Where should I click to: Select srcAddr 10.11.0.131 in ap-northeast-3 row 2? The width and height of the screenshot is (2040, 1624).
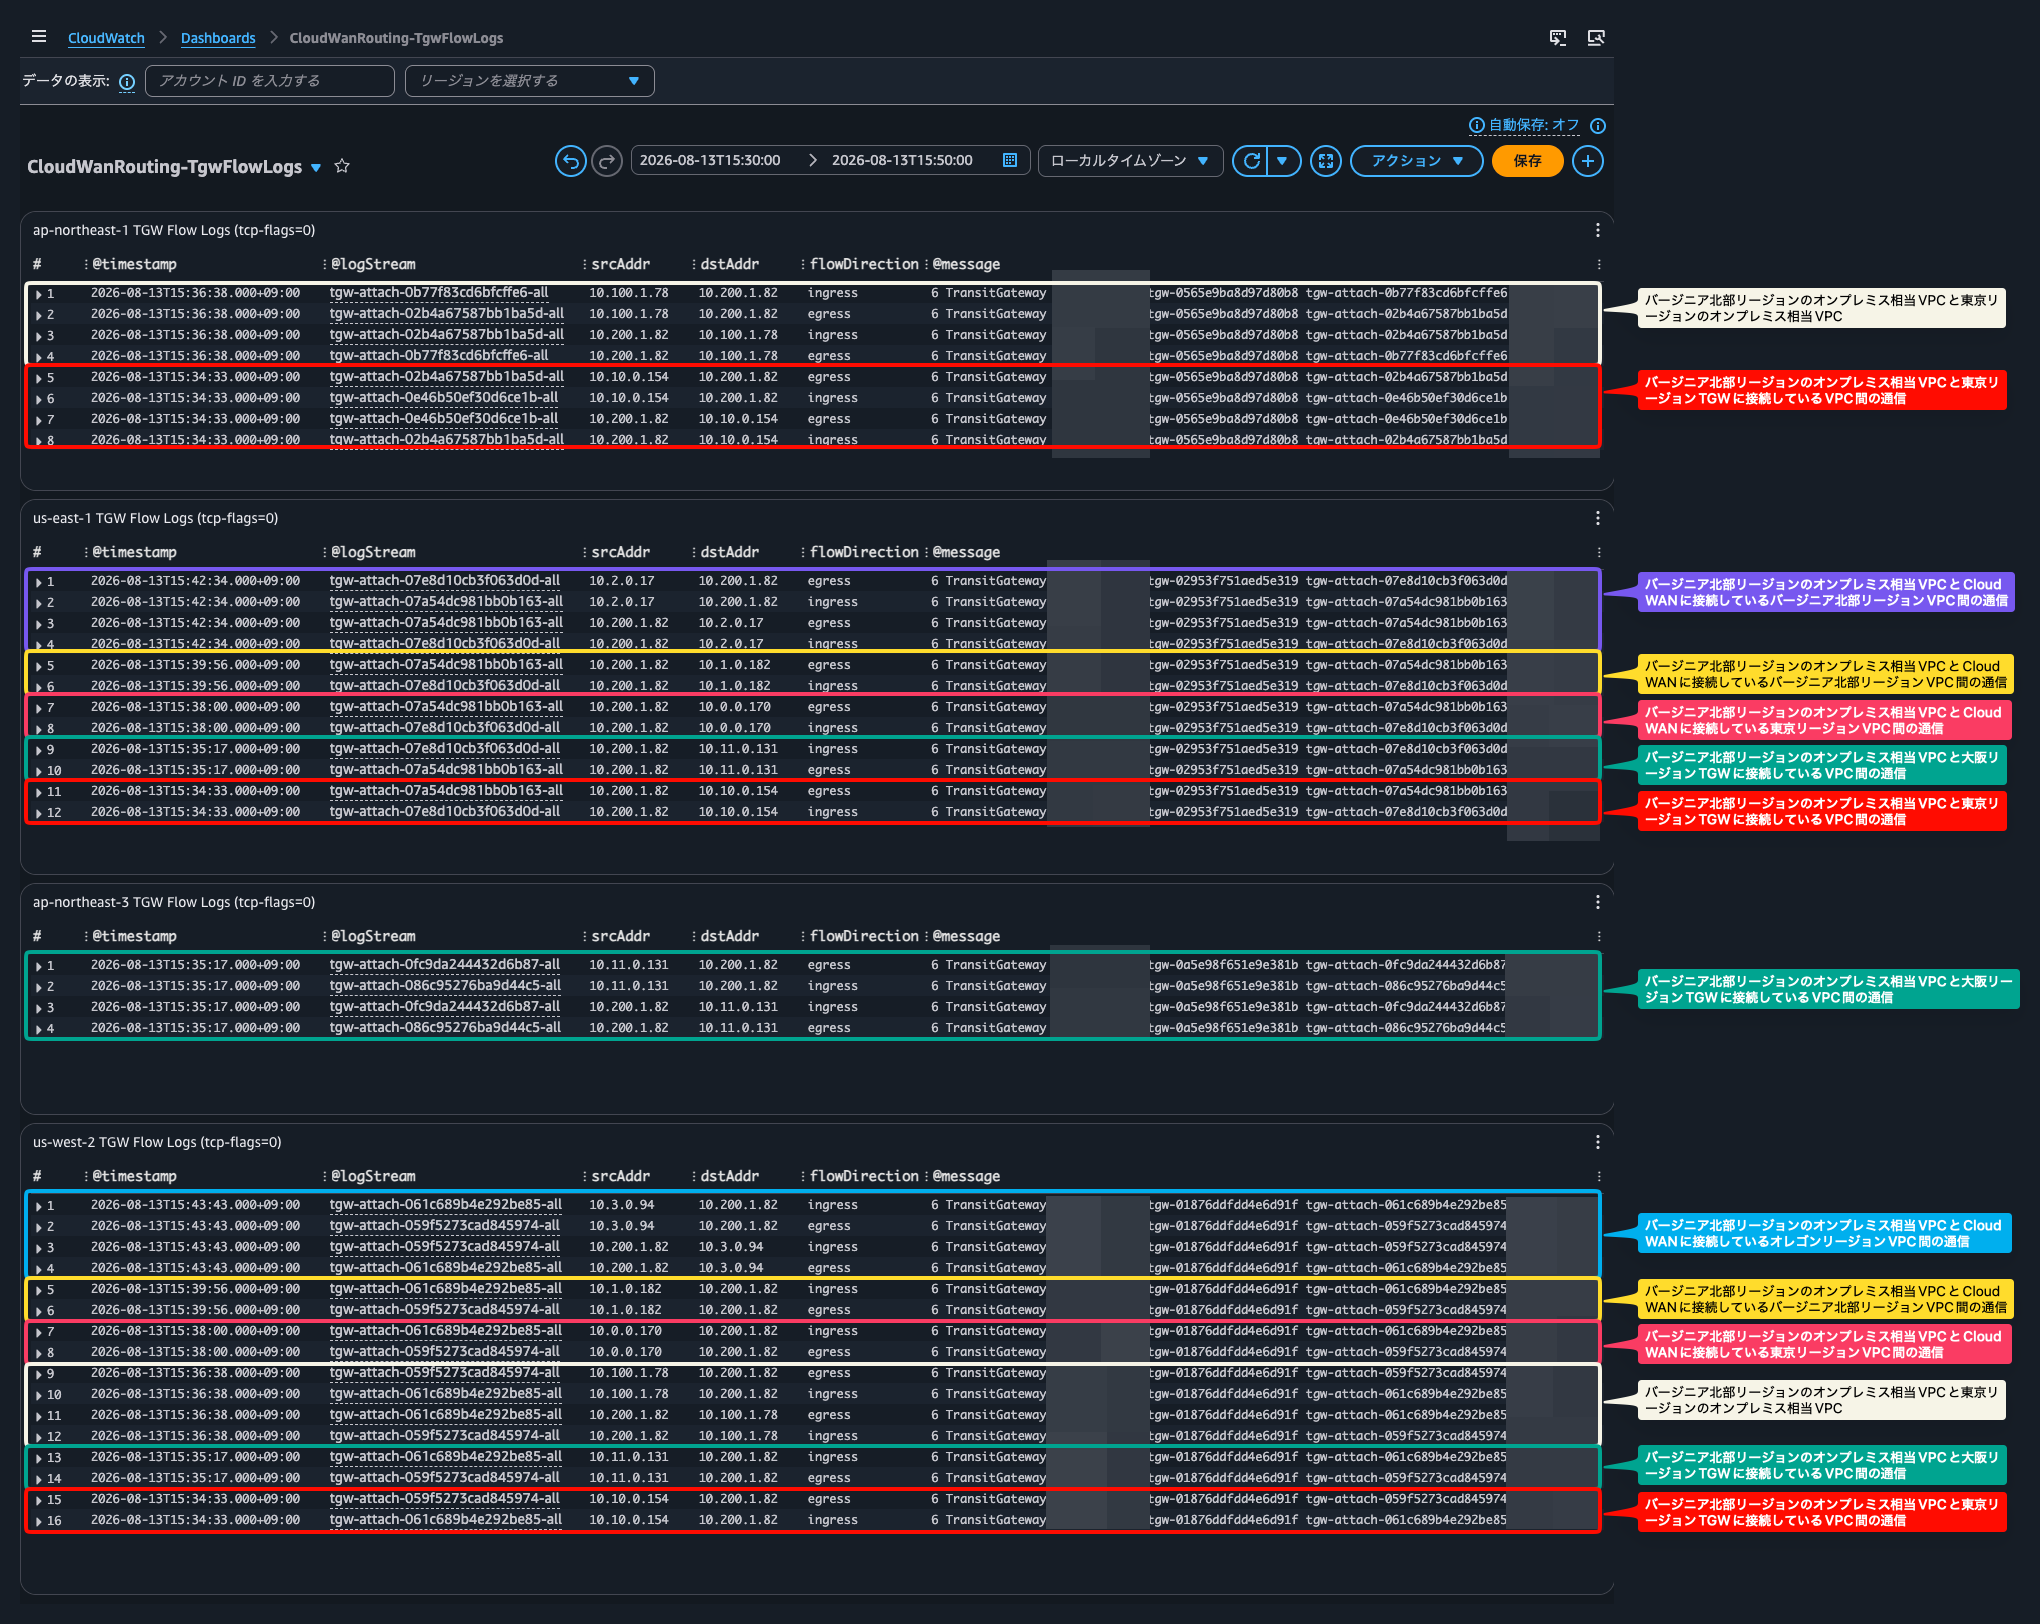point(629,986)
